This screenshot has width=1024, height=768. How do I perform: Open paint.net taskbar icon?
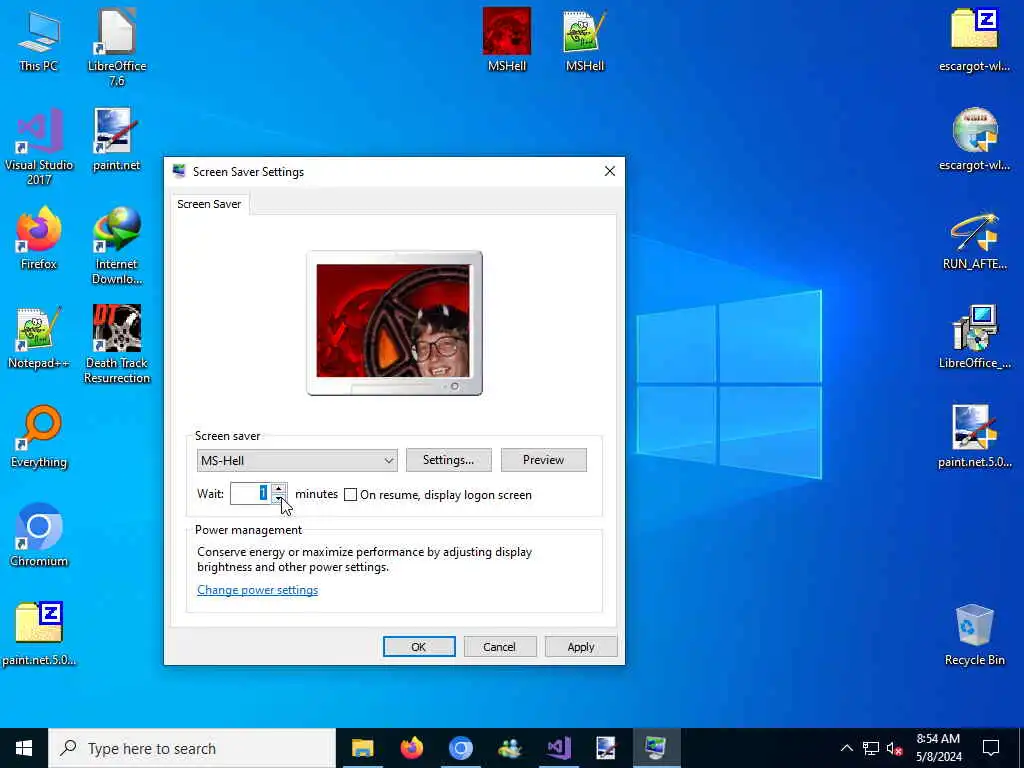pyautogui.click(x=607, y=748)
